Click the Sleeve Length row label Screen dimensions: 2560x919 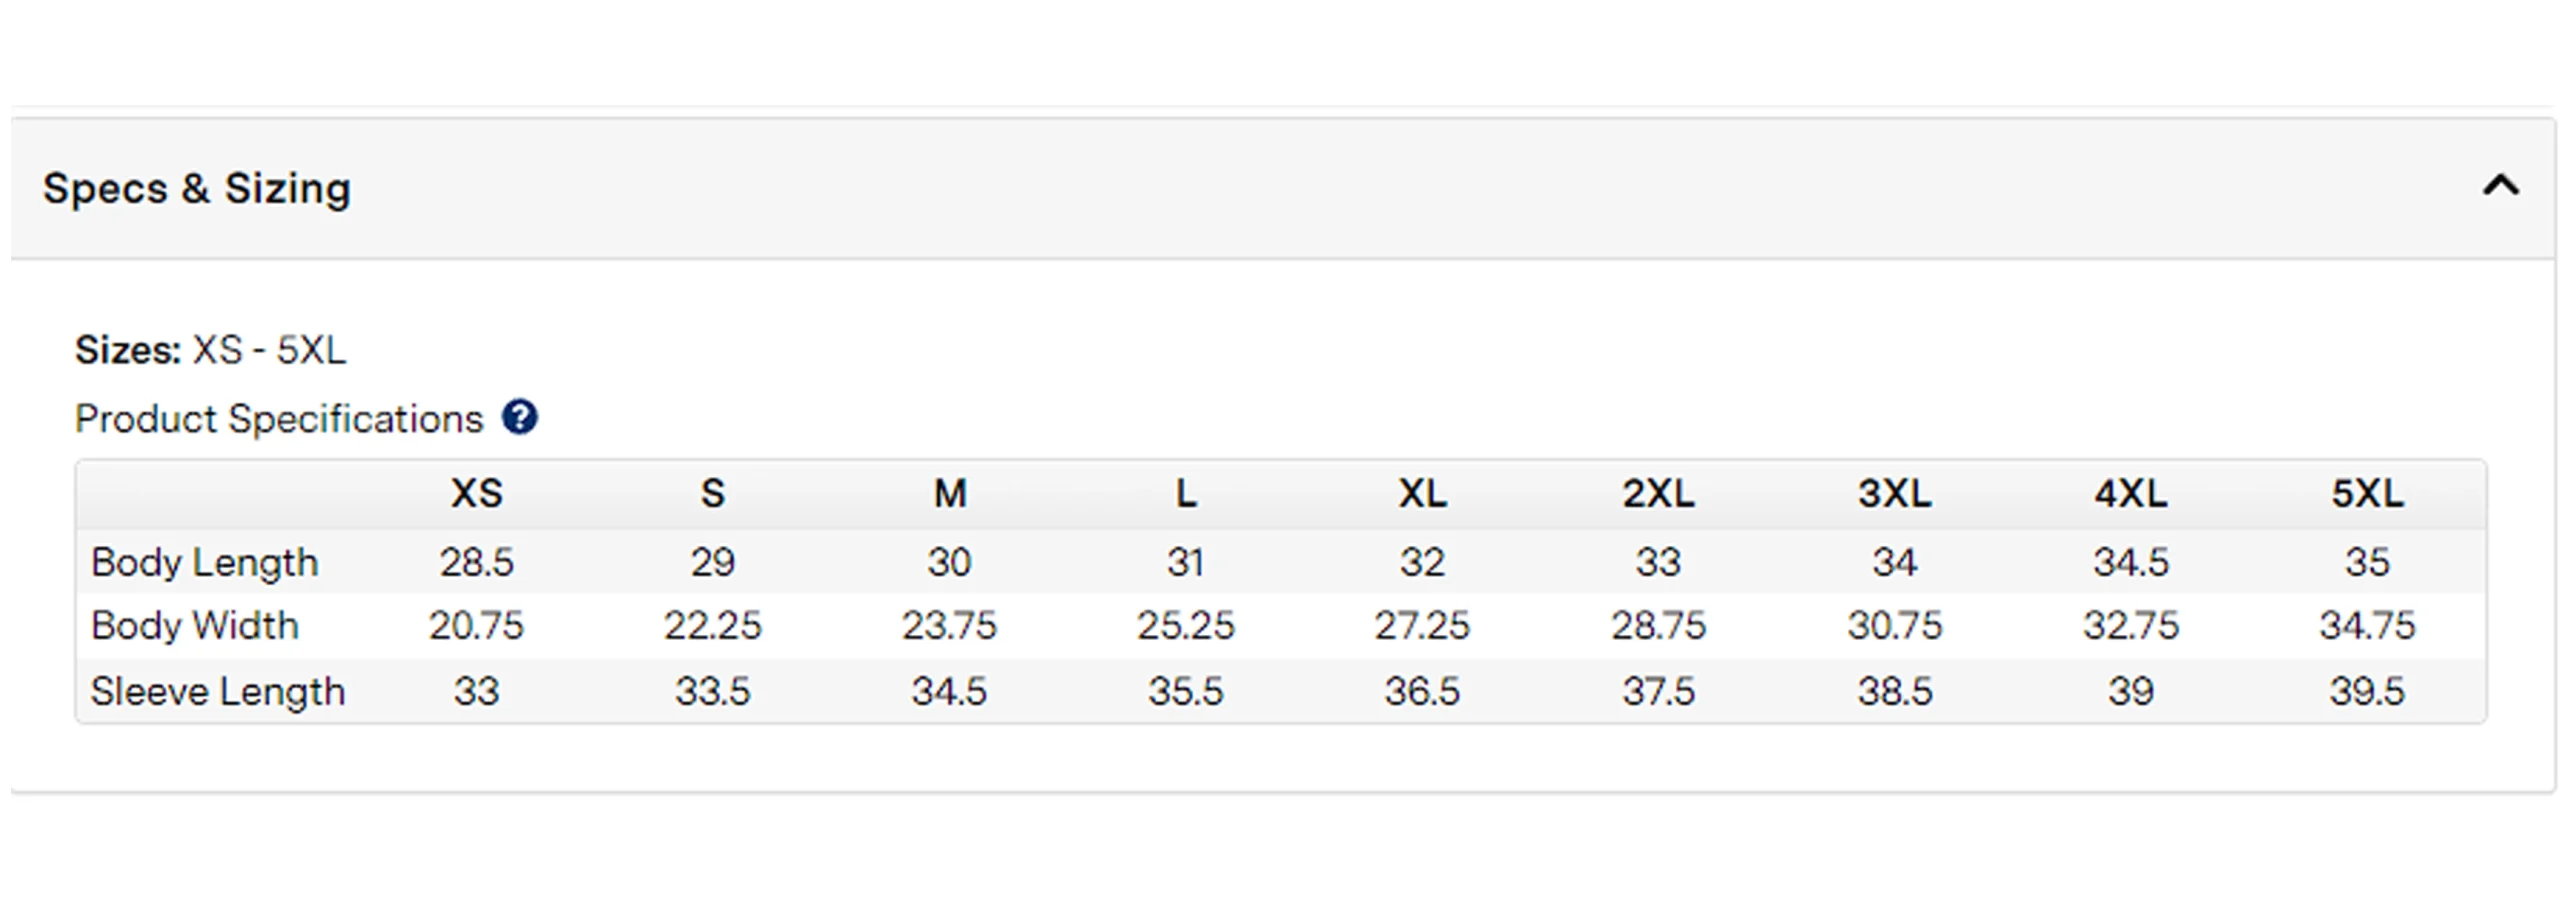pos(218,692)
